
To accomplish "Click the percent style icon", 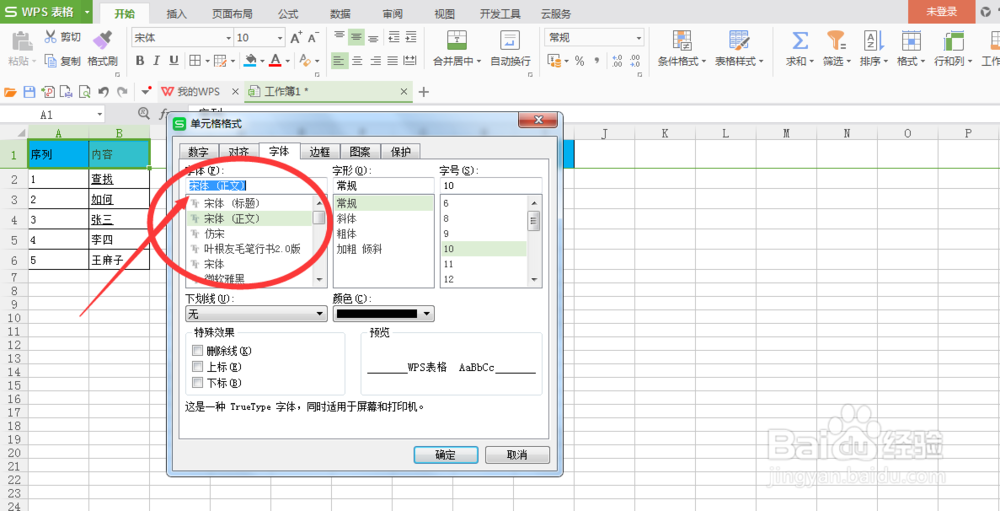I will (579, 61).
